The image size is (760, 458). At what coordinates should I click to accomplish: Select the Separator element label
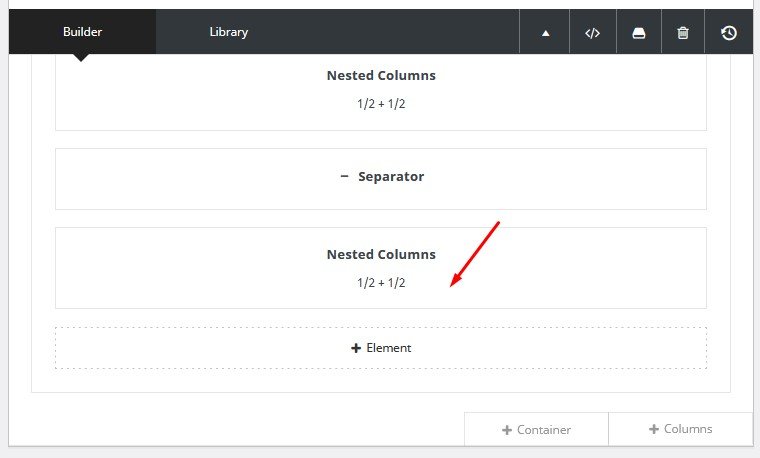391,177
